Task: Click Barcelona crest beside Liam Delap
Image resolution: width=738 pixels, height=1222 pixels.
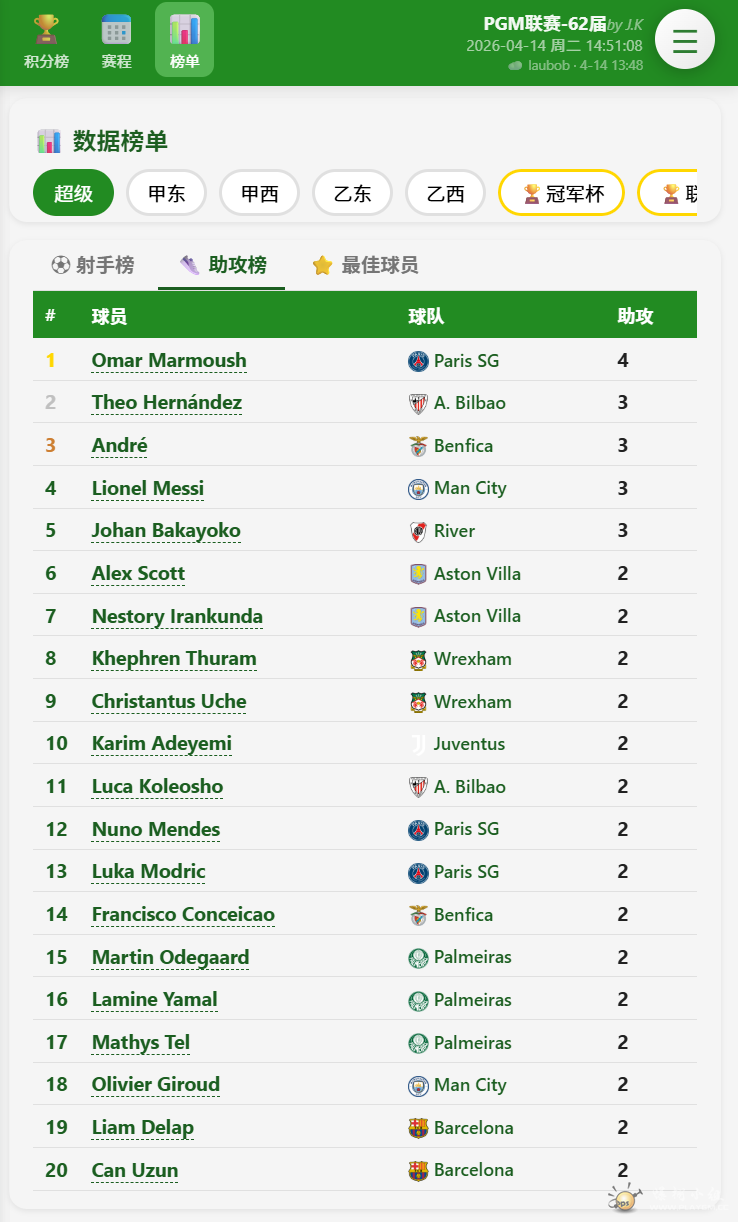Action: click(418, 1128)
